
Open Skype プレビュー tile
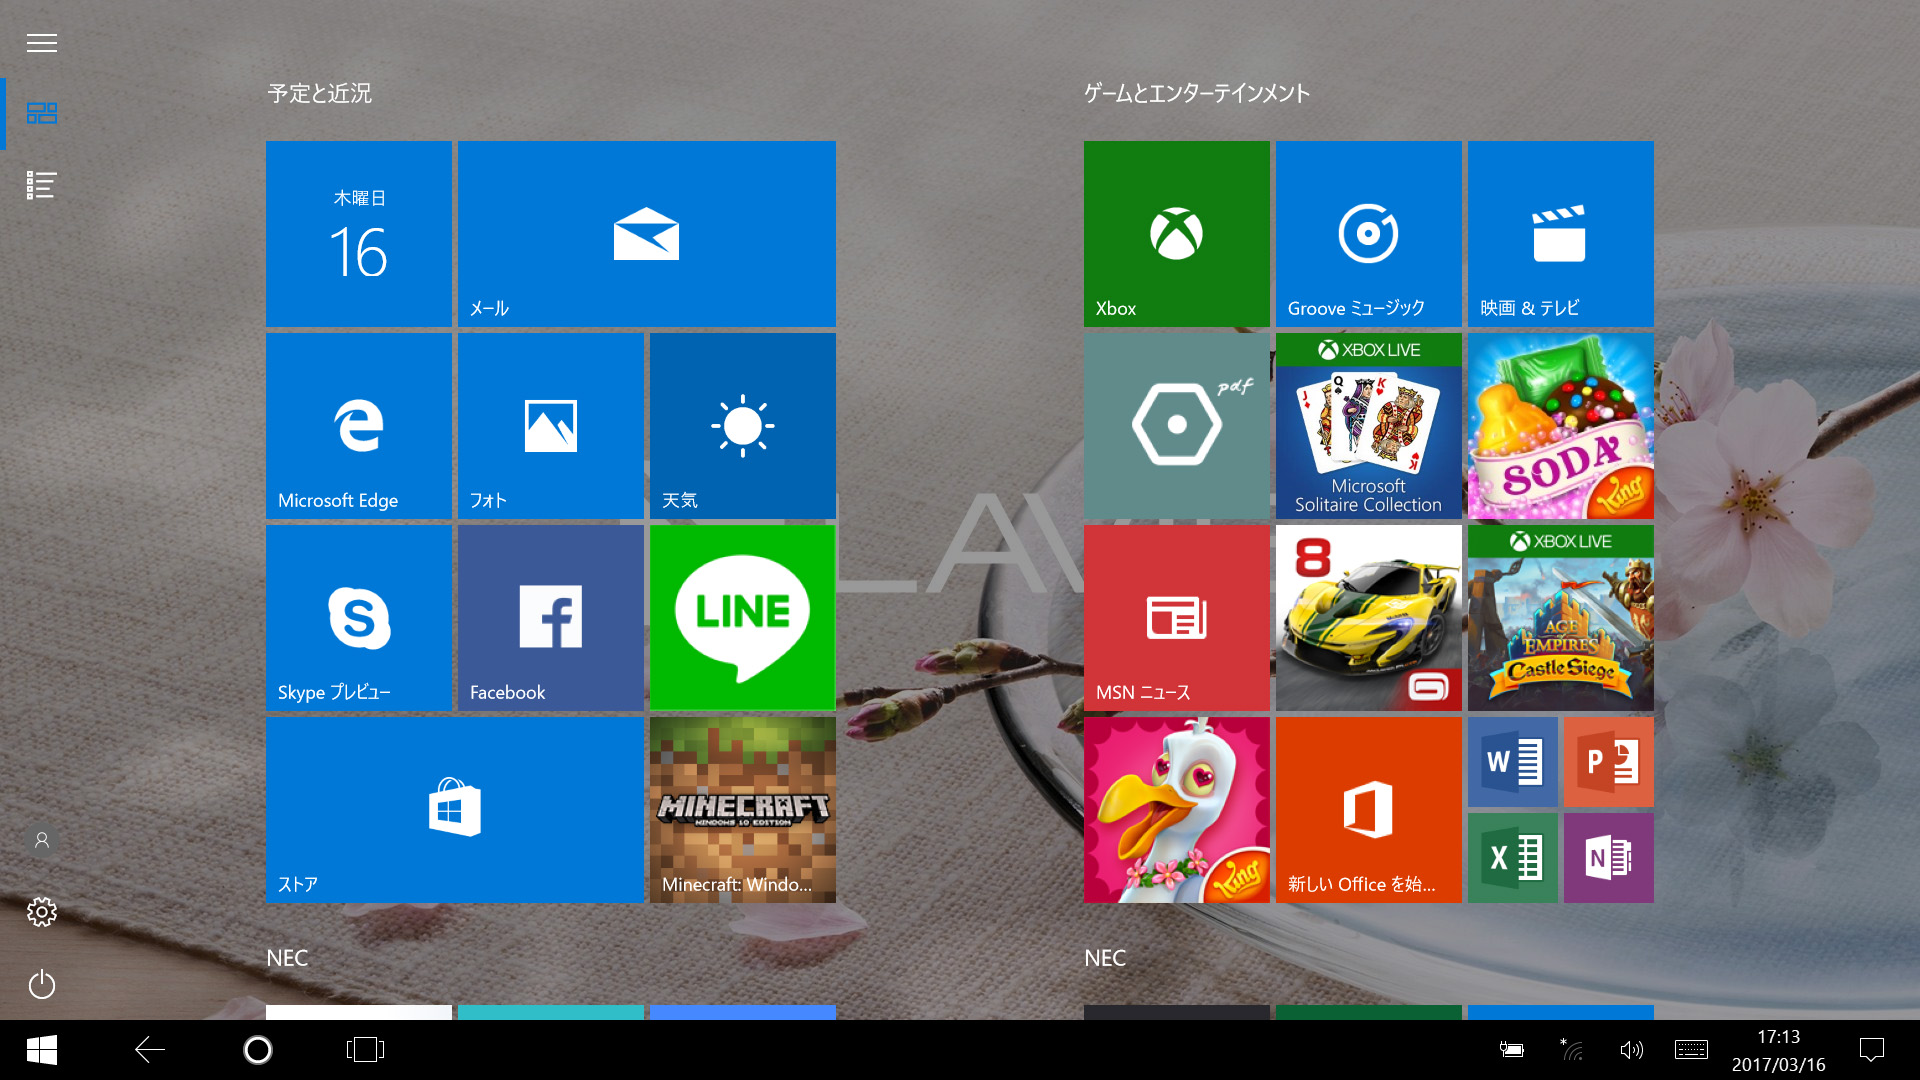(358, 617)
